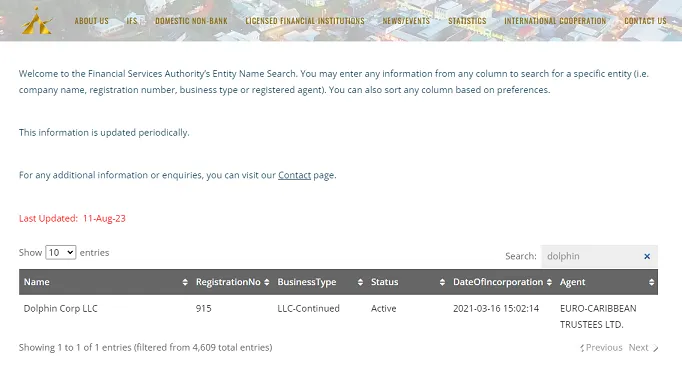
Task: Open the Contact Us menu
Action: click(645, 21)
